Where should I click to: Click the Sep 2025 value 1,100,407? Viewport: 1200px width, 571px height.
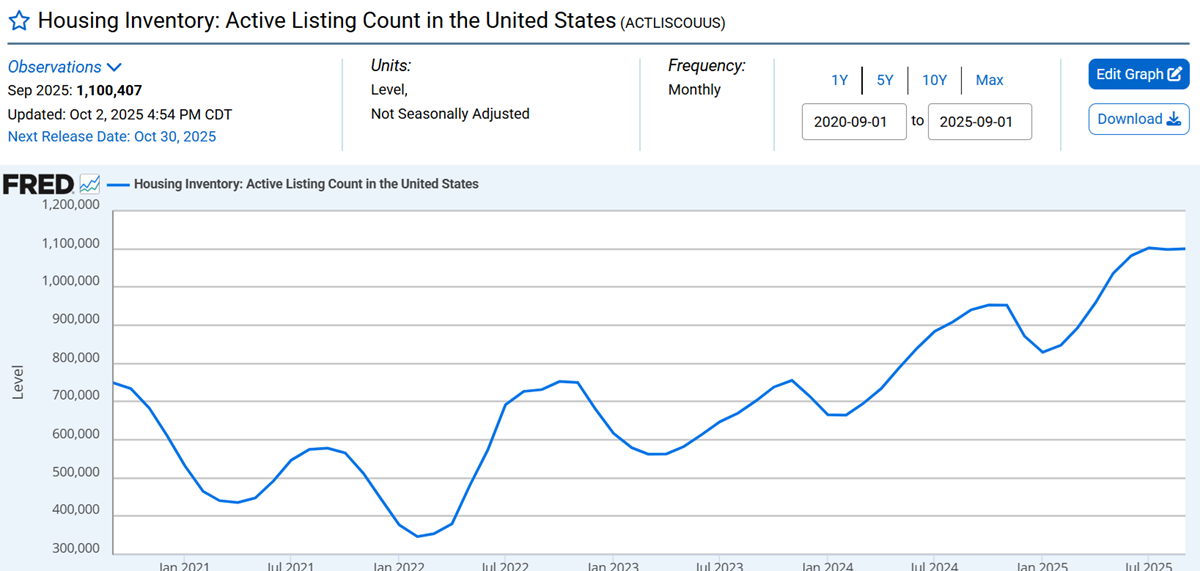[109, 90]
